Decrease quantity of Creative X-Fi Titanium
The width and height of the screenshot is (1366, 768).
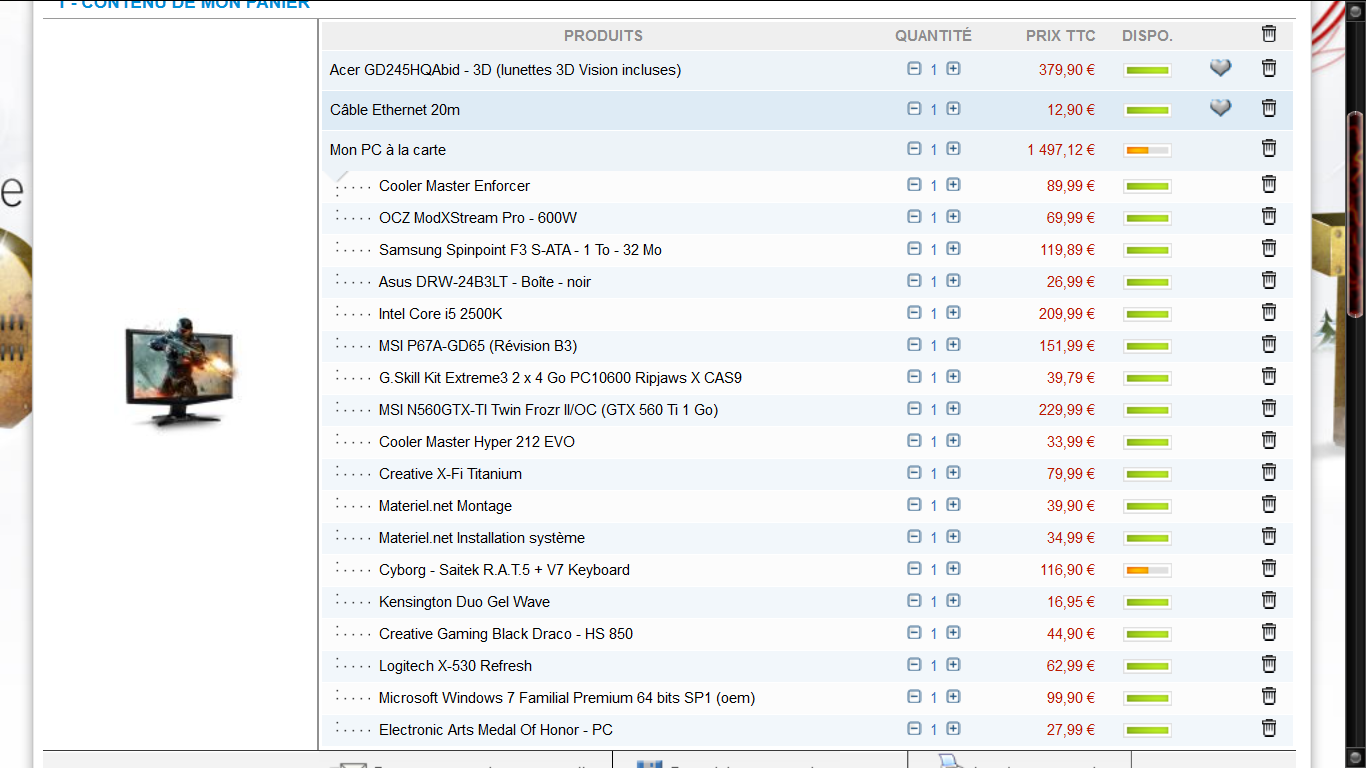coord(914,473)
